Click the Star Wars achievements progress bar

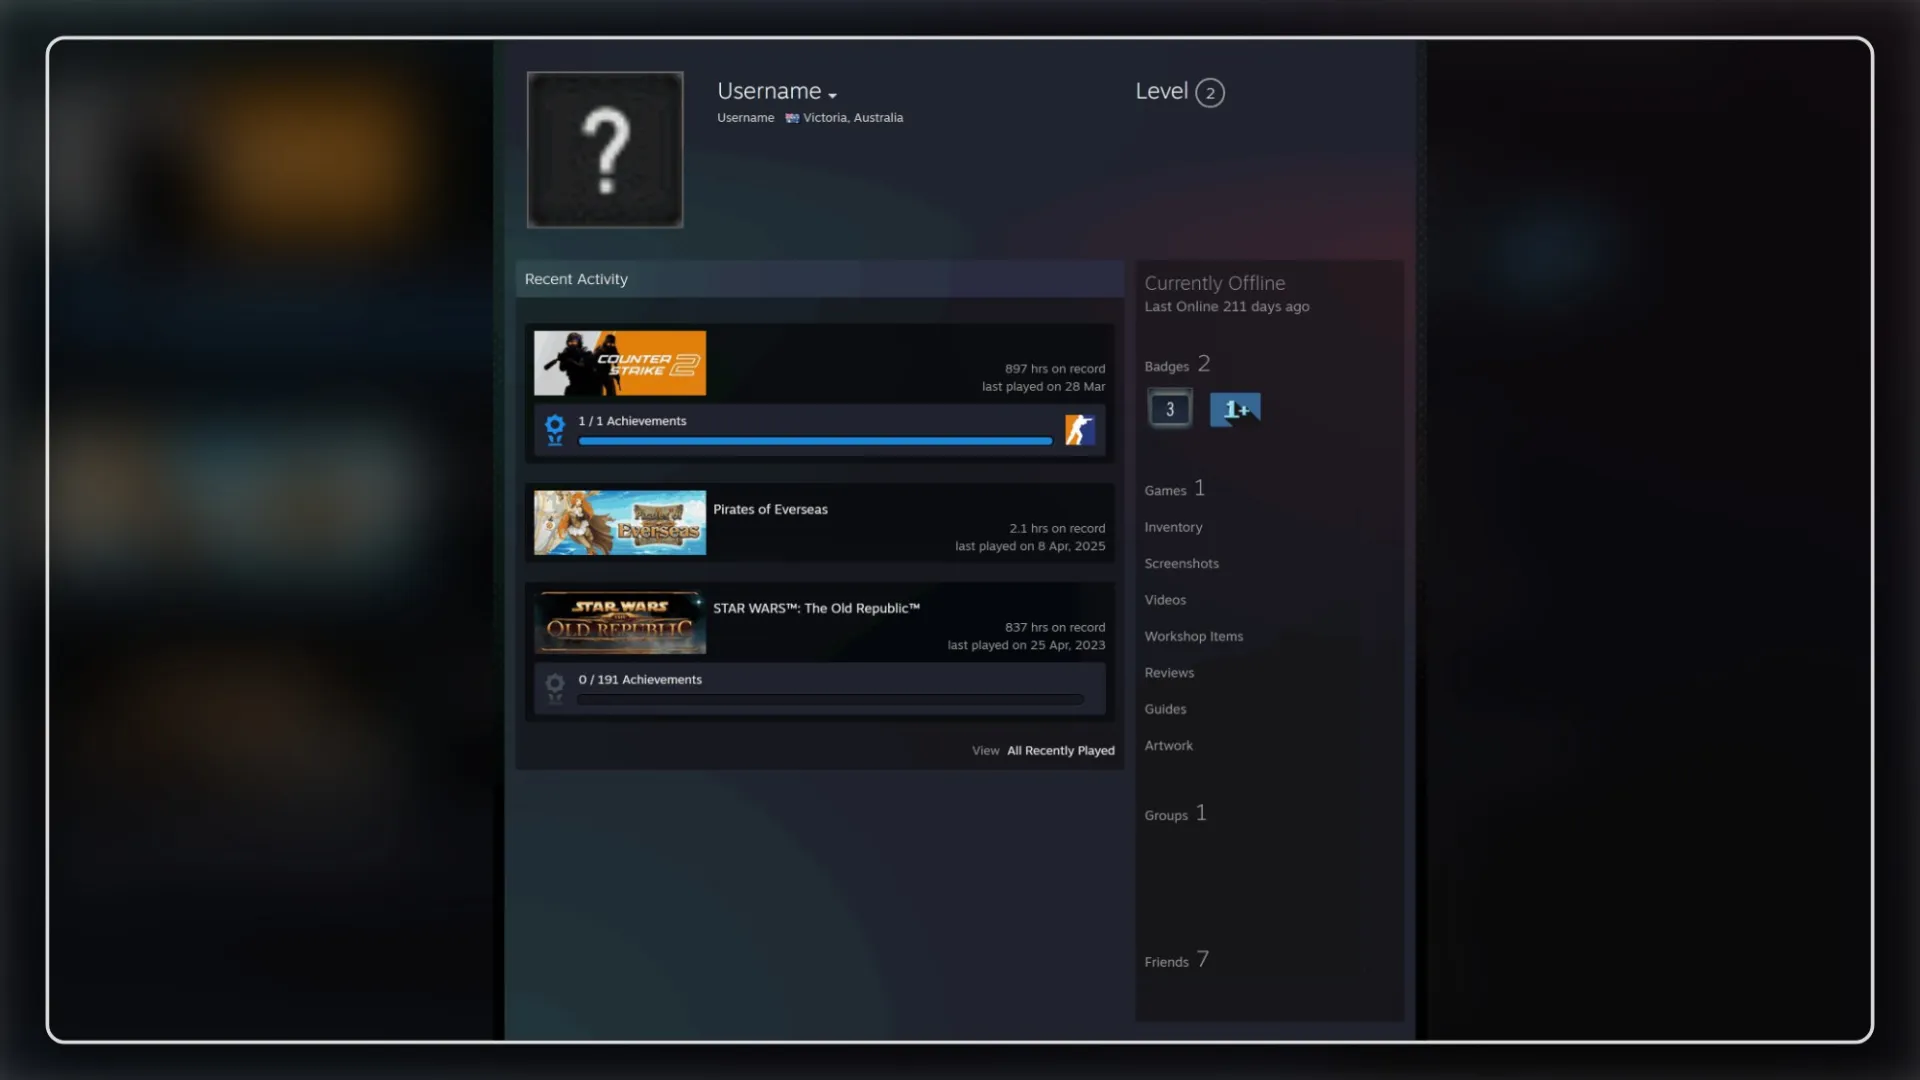click(830, 700)
